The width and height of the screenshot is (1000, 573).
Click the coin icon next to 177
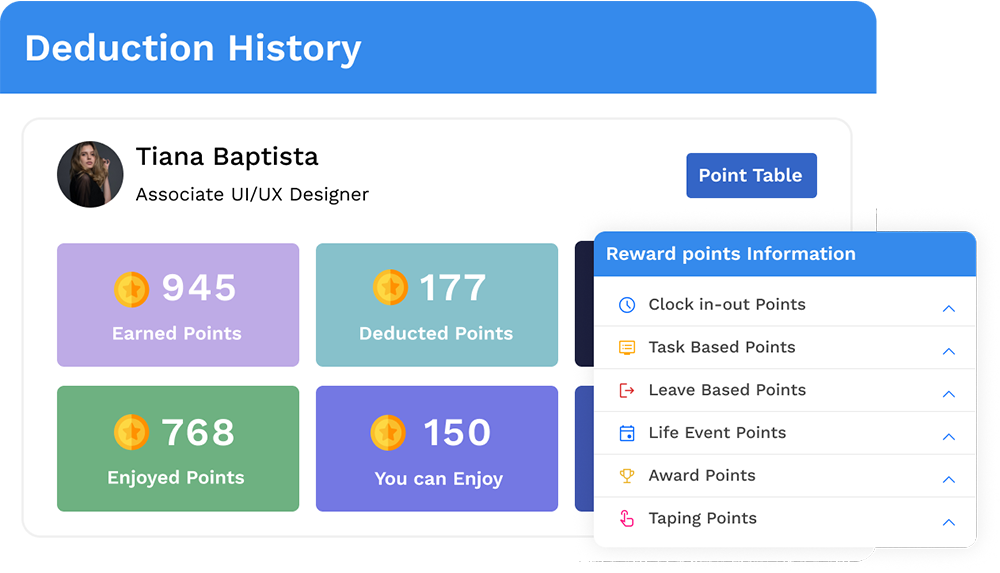tap(390, 288)
